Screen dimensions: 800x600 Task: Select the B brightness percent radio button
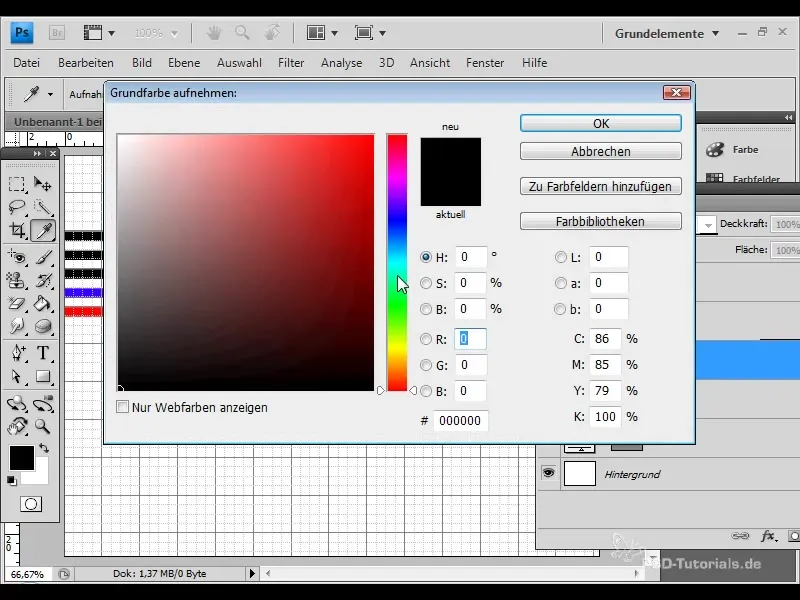click(426, 309)
